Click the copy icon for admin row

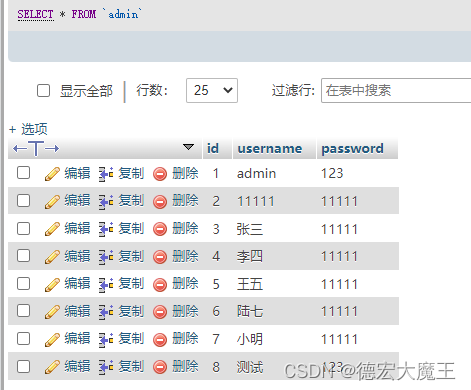[x=106, y=174]
